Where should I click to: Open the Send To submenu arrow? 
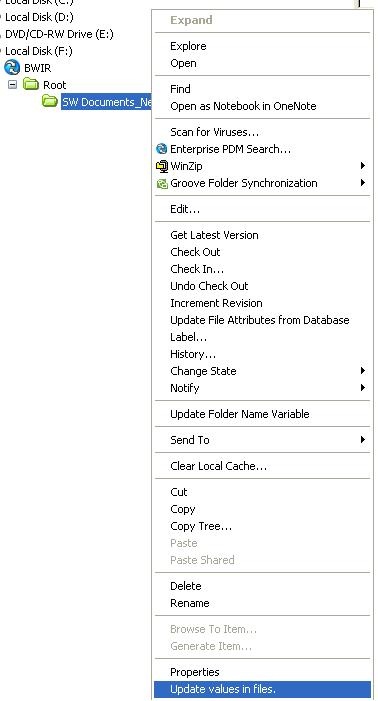pyautogui.click(x=363, y=440)
